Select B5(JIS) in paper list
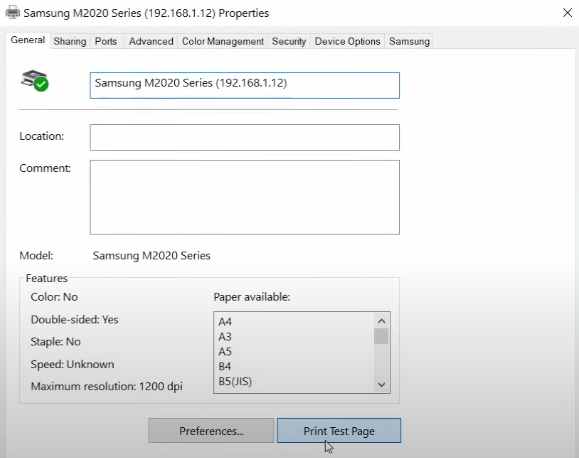The height and width of the screenshot is (458, 579). 235,381
